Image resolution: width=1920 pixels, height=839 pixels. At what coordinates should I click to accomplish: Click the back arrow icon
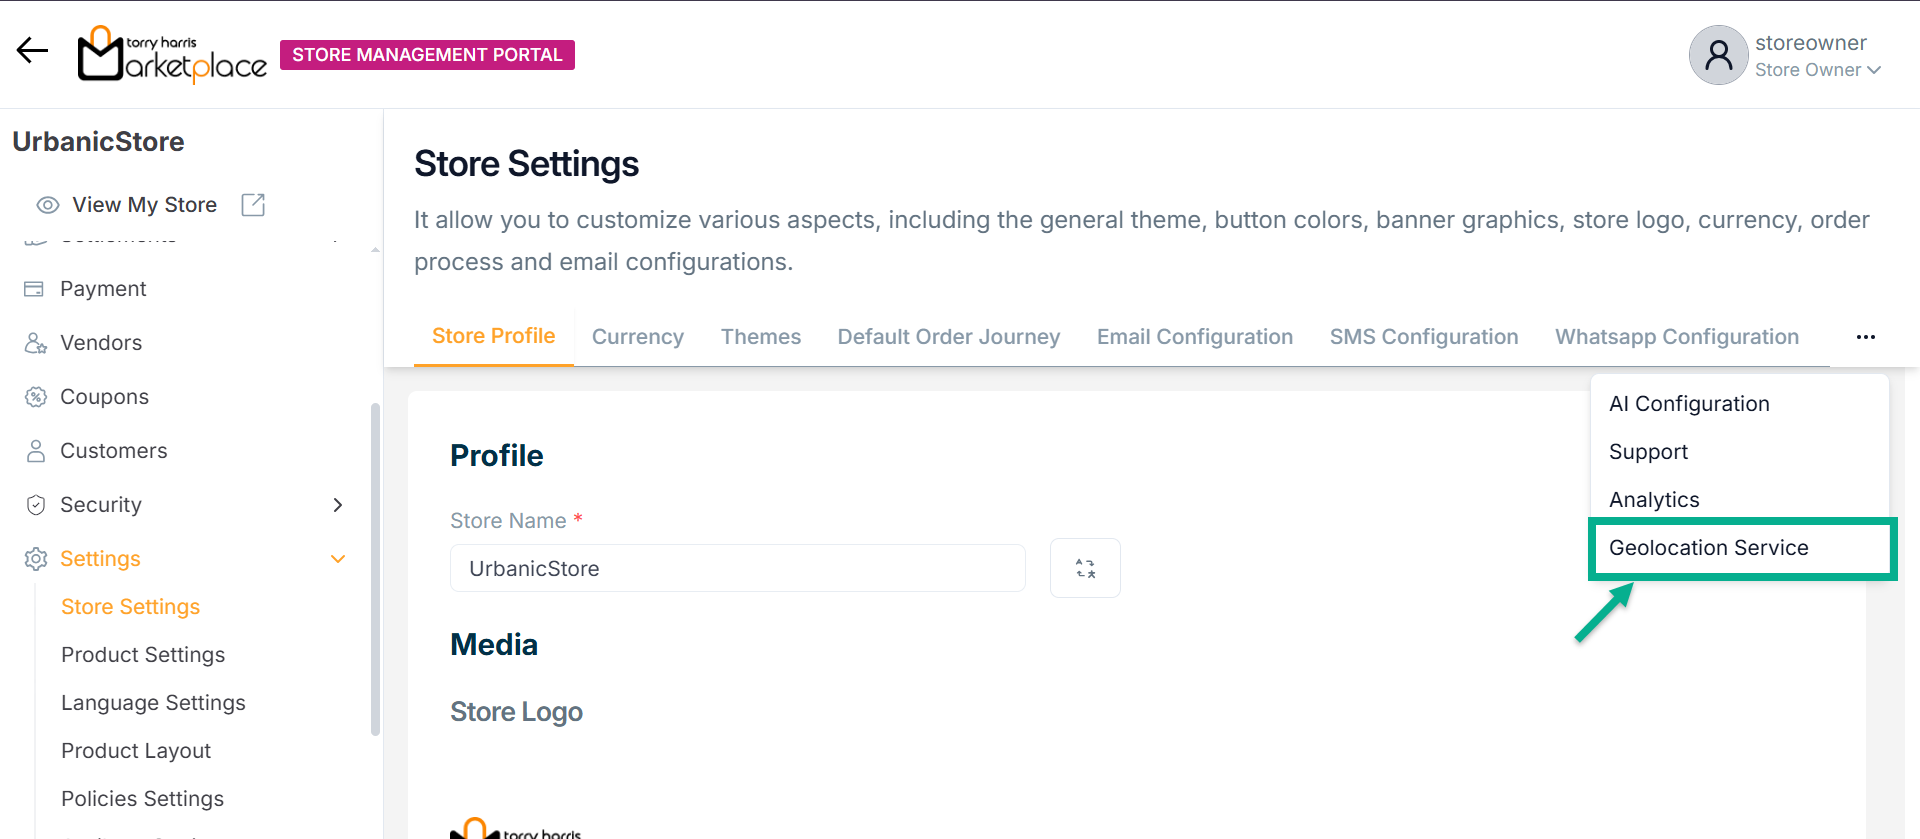click(x=32, y=50)
